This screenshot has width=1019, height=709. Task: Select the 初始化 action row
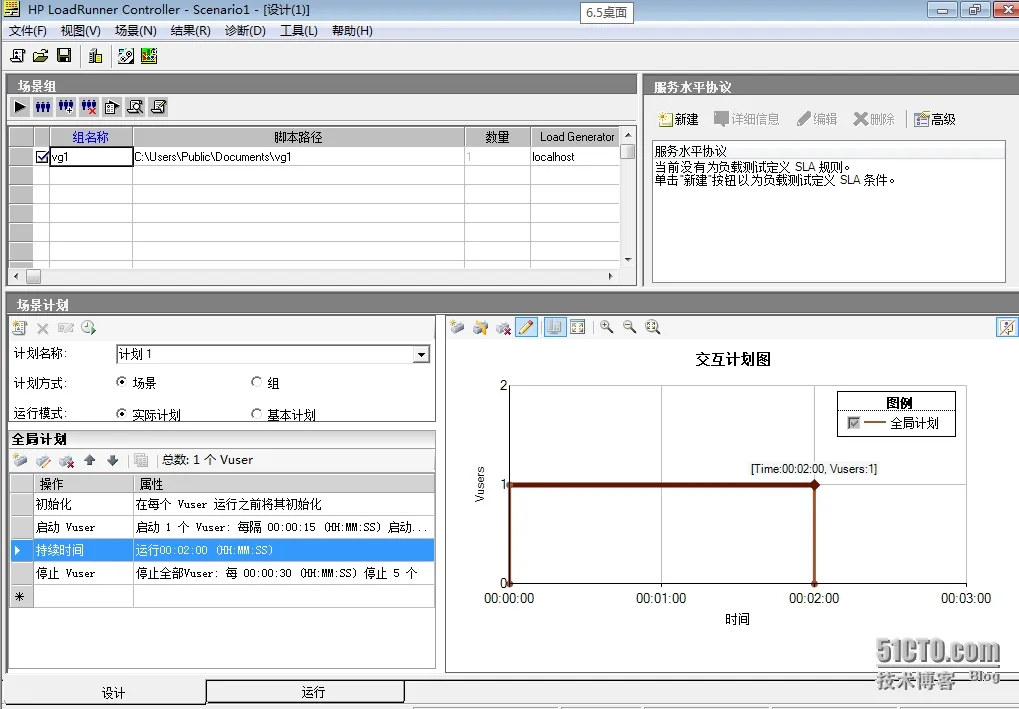[222, 504]
